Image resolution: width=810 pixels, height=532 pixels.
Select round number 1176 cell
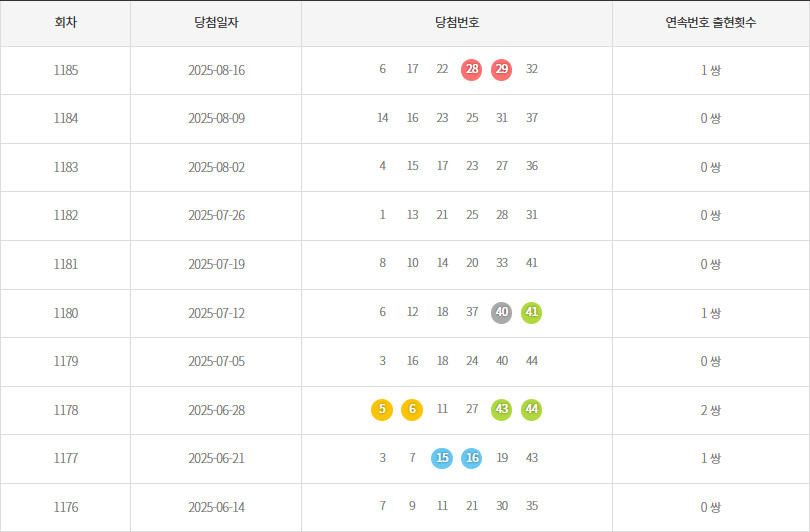(66, 508)
